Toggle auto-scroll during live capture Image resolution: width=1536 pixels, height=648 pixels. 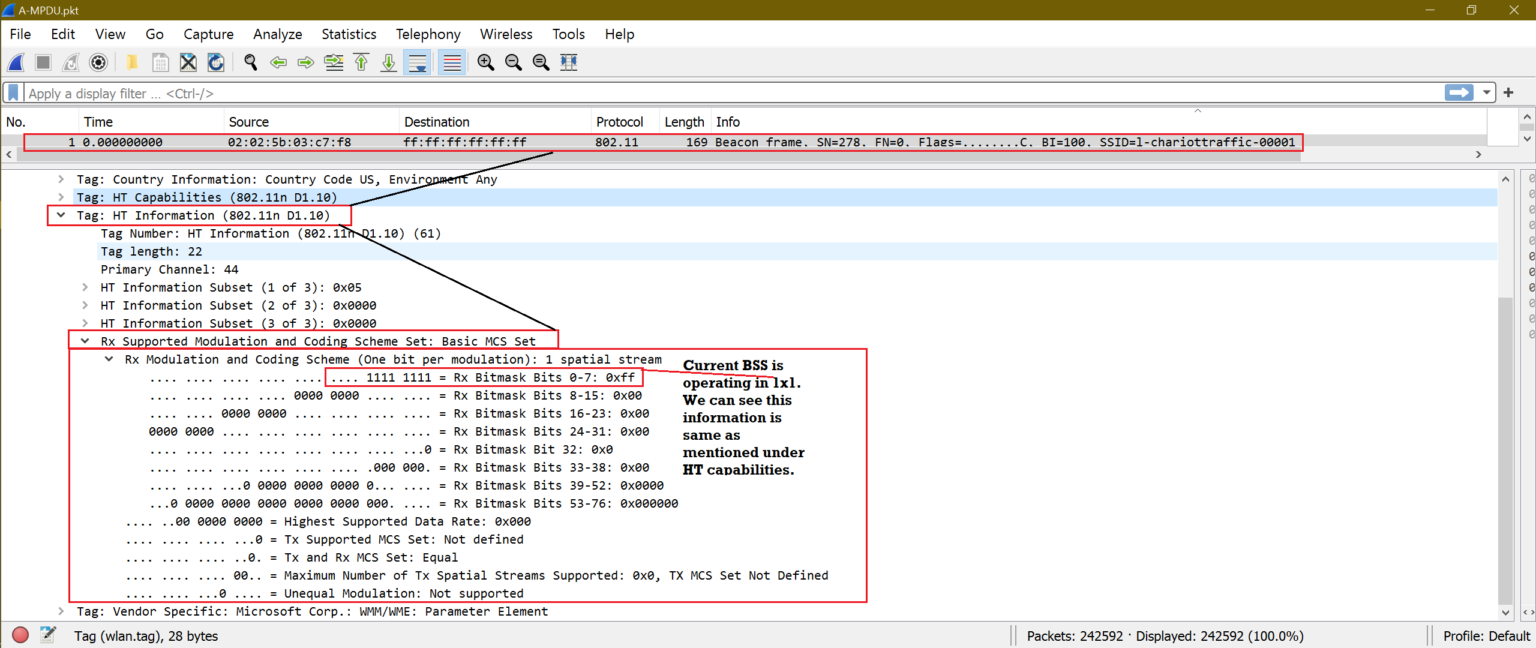coord(417,62)
